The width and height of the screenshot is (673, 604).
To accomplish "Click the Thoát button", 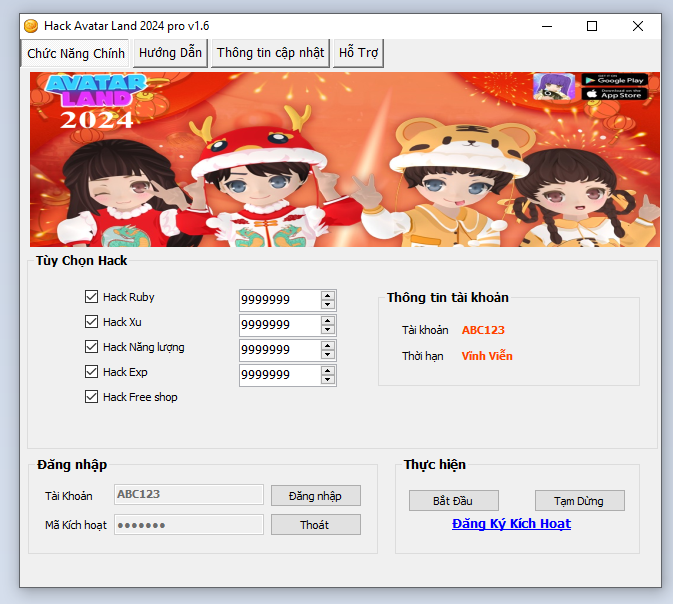I will click(315, 525).
